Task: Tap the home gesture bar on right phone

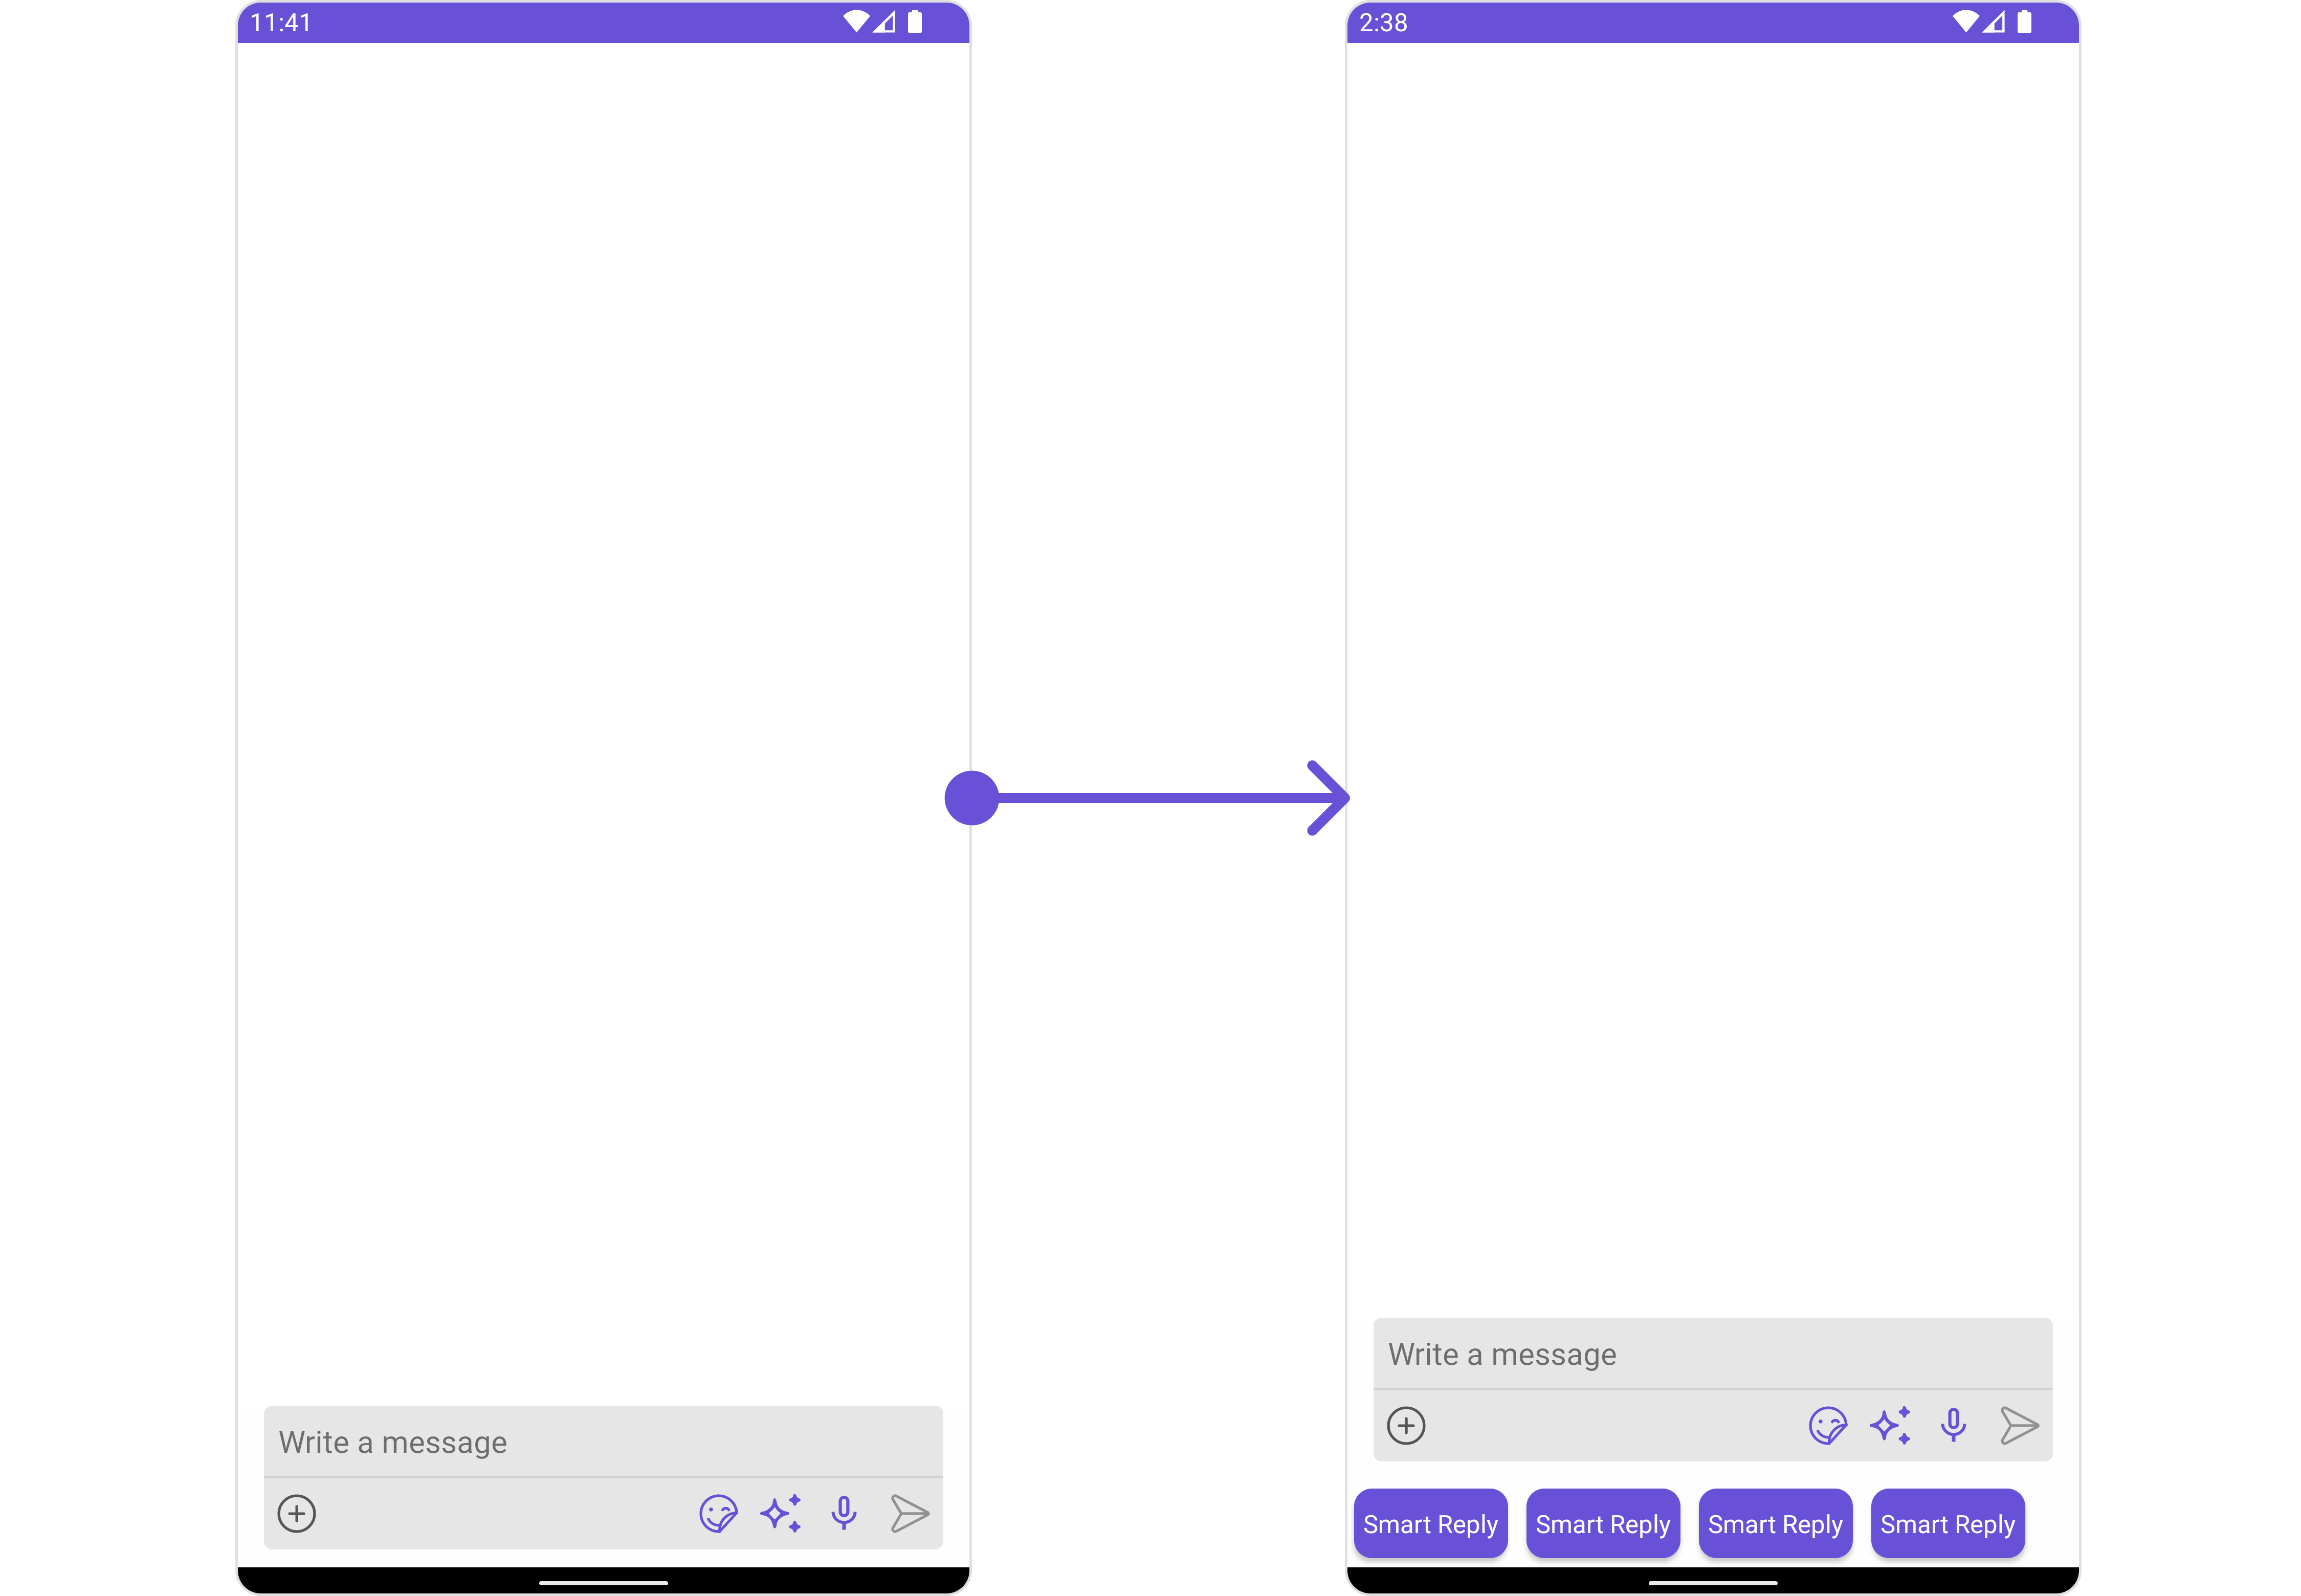Action: (1712, 1583)
